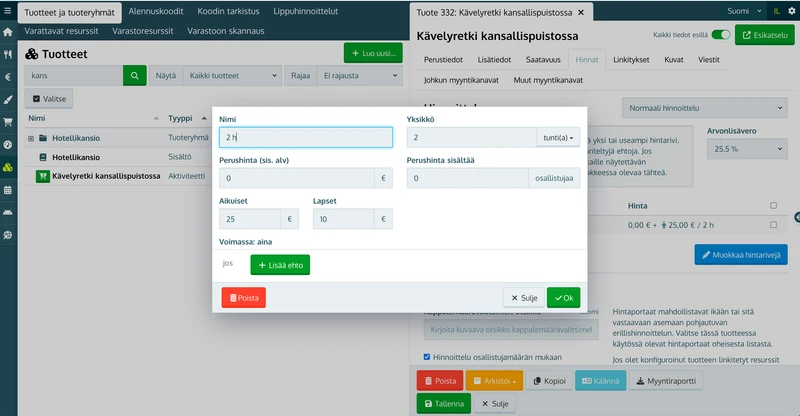Click Sulje button in dialog

[x=524, y=298]
